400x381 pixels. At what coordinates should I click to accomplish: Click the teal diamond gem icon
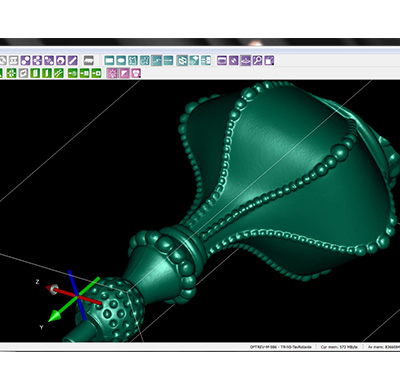point(194,60)
